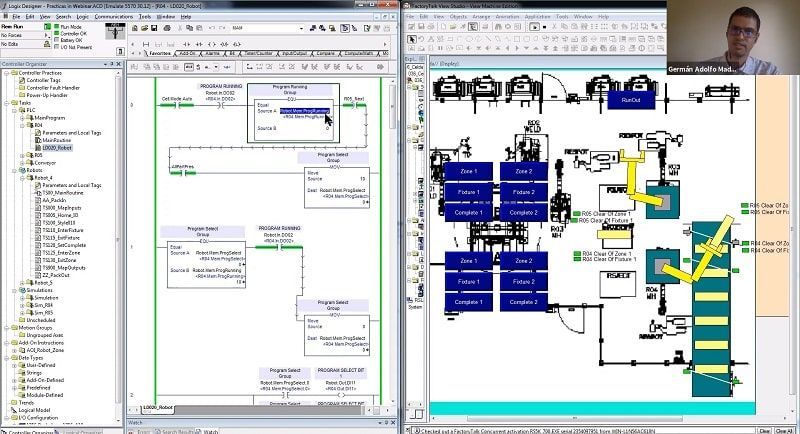Insert a new rung from the instruction toolbar
800x434 pixels.
pyautogui.click(x=146, y=44)
